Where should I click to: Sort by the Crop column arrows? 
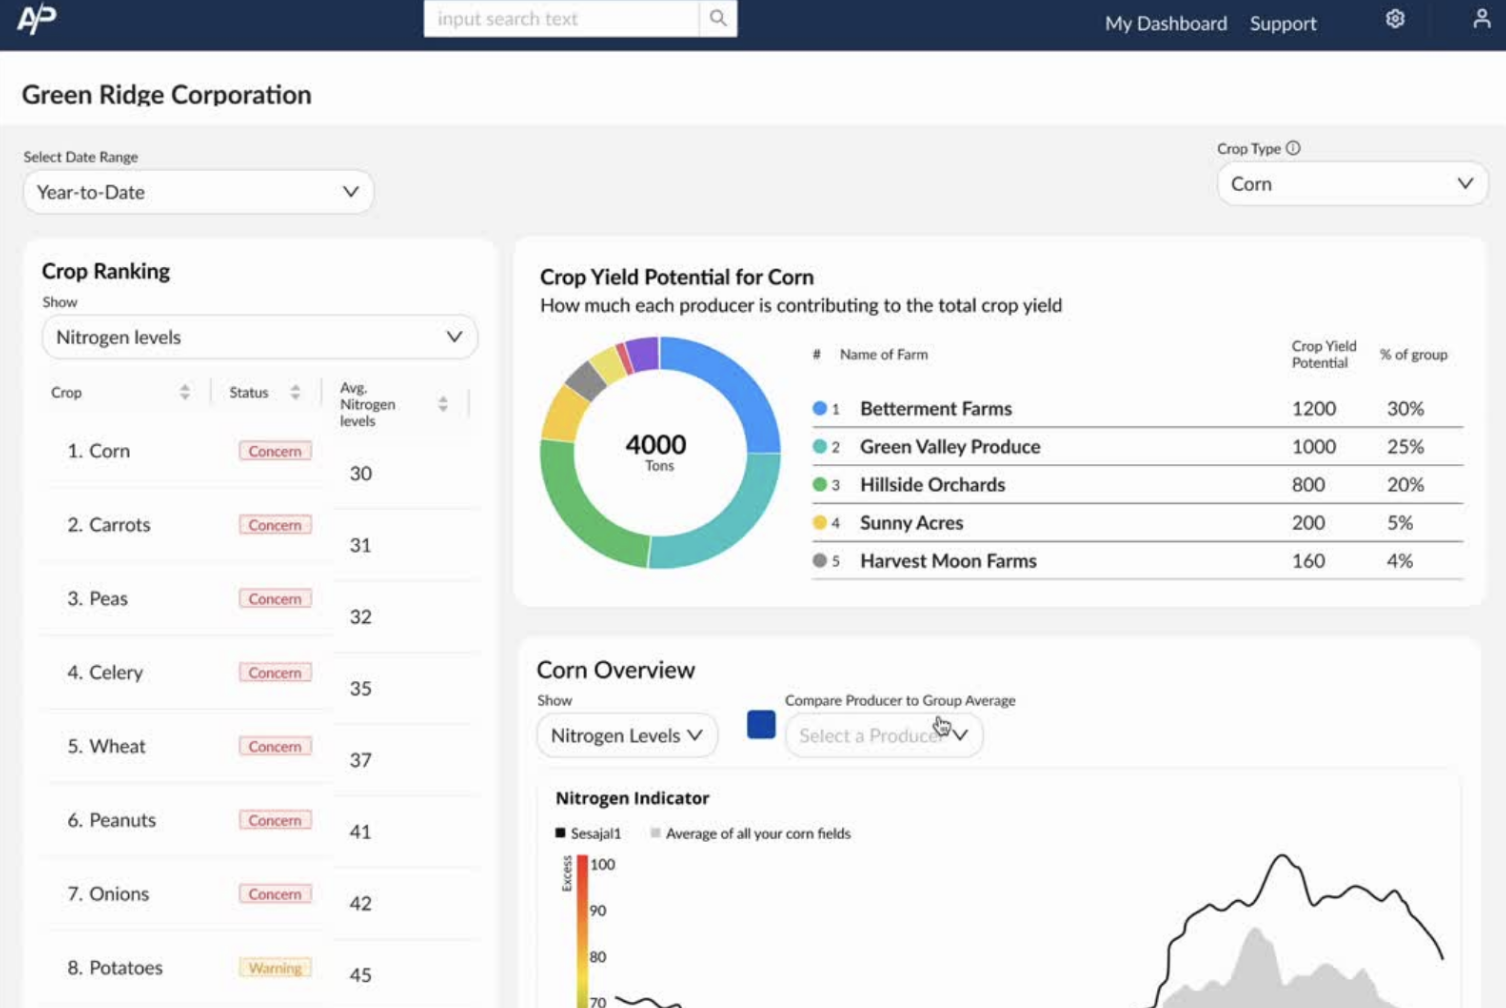point(185,392)
